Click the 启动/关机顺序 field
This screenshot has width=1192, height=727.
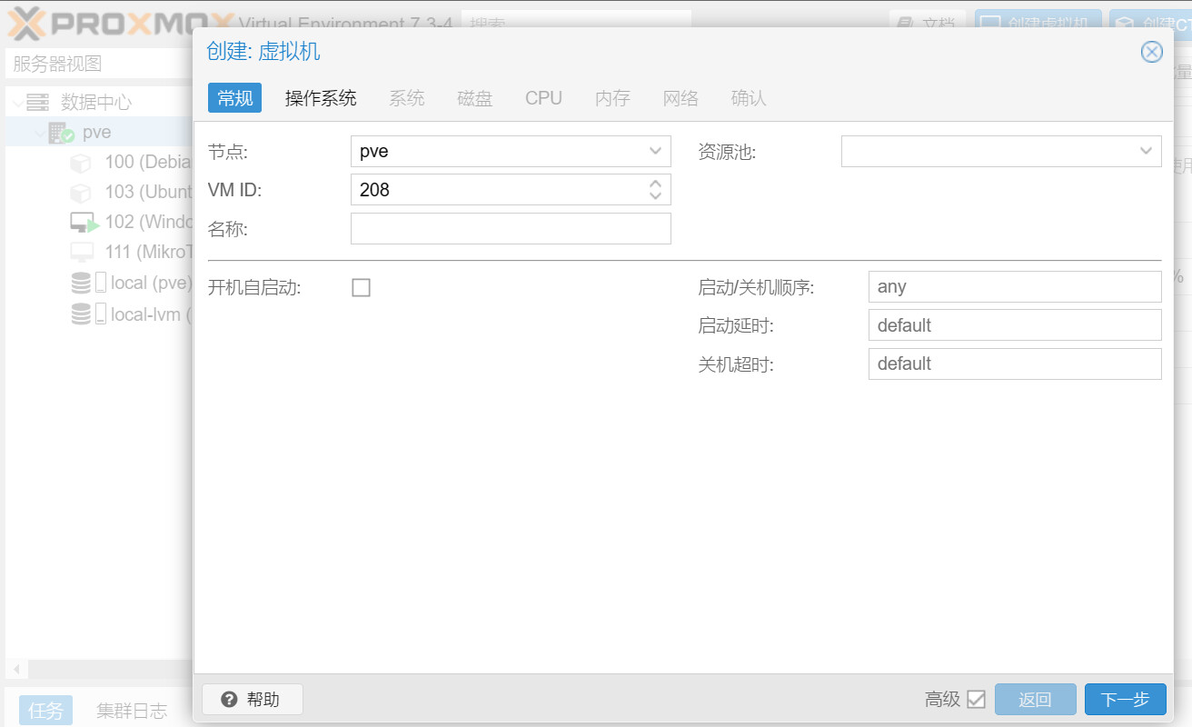(1015, 287)
